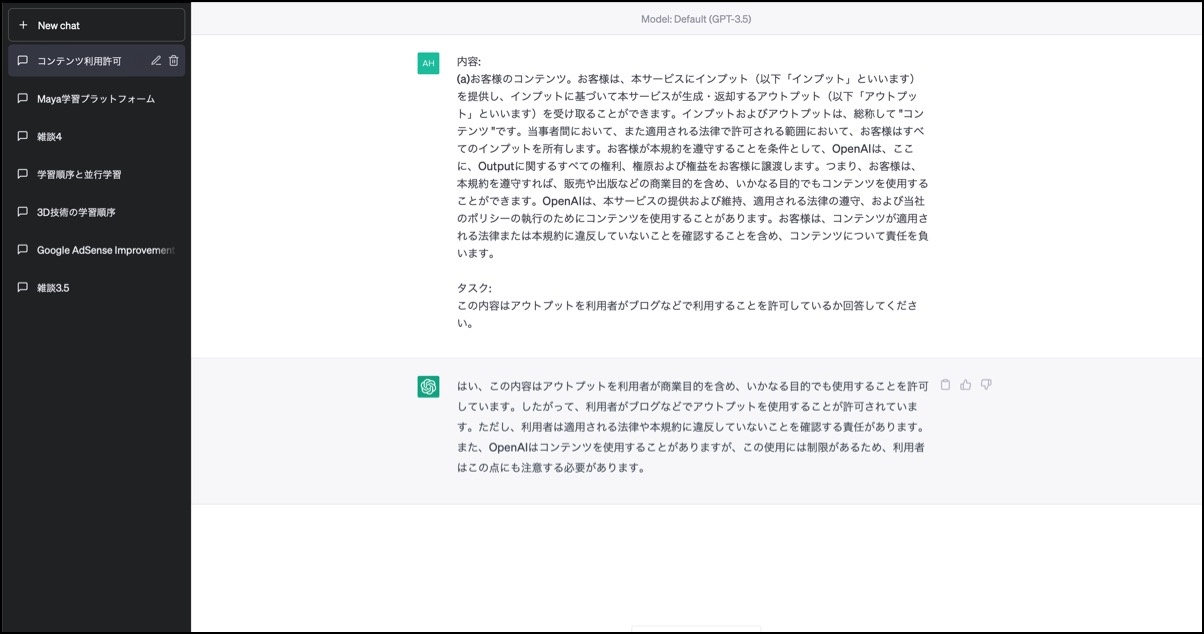Viewport: 1204px width, 634px height.
Task: Start a New chat
Action: 96,25
